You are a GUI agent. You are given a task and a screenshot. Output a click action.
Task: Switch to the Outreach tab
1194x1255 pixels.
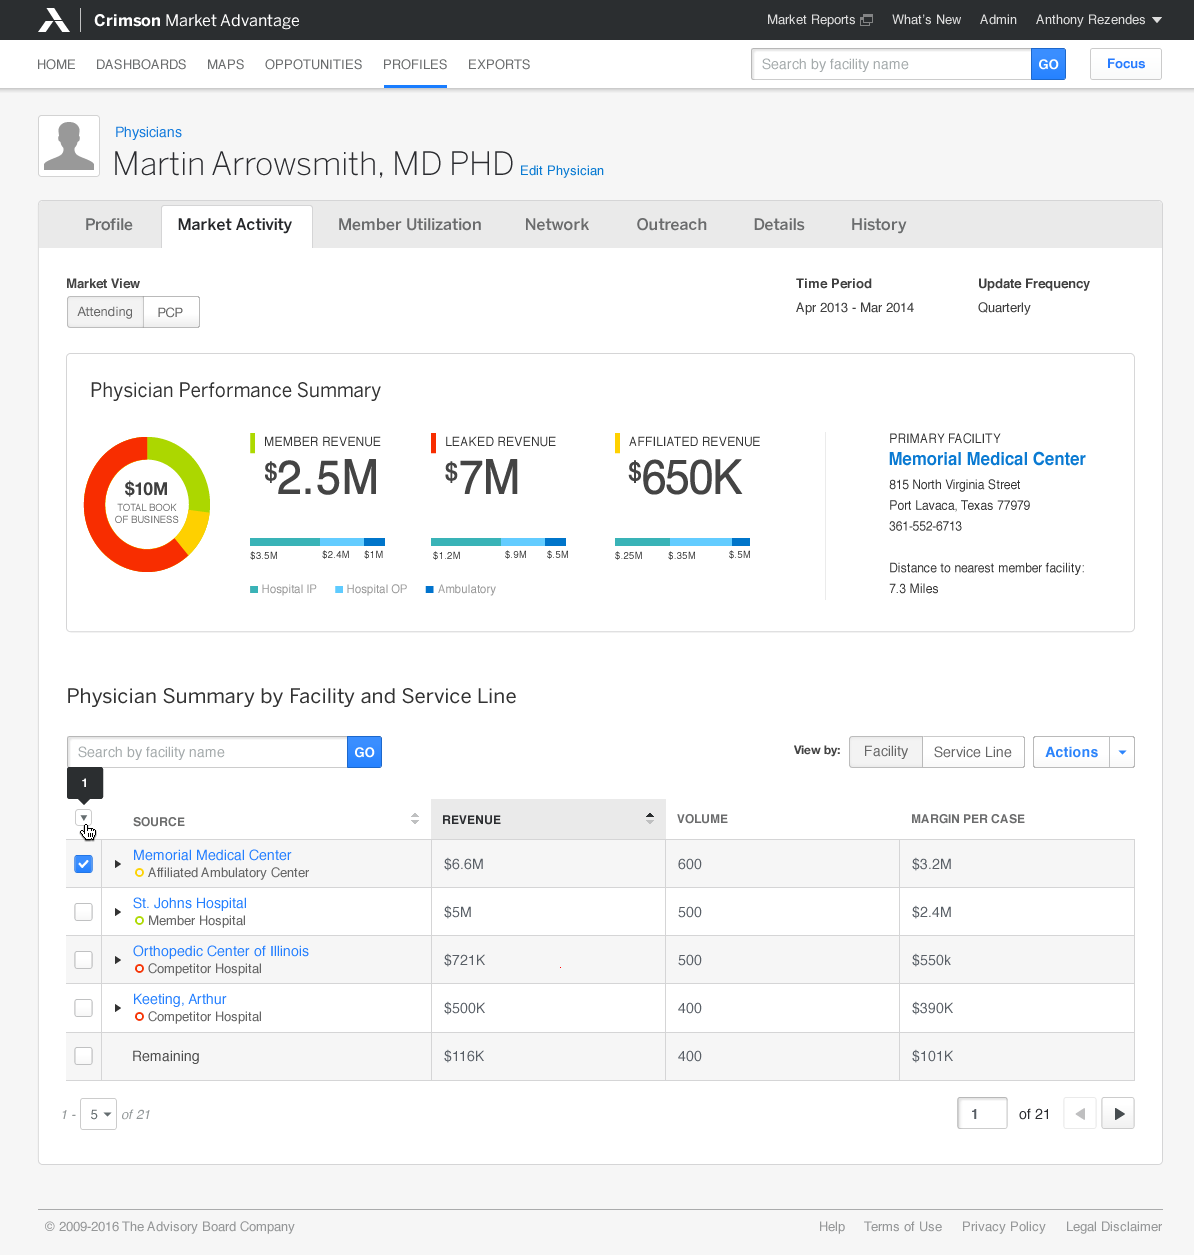(672, 225)
